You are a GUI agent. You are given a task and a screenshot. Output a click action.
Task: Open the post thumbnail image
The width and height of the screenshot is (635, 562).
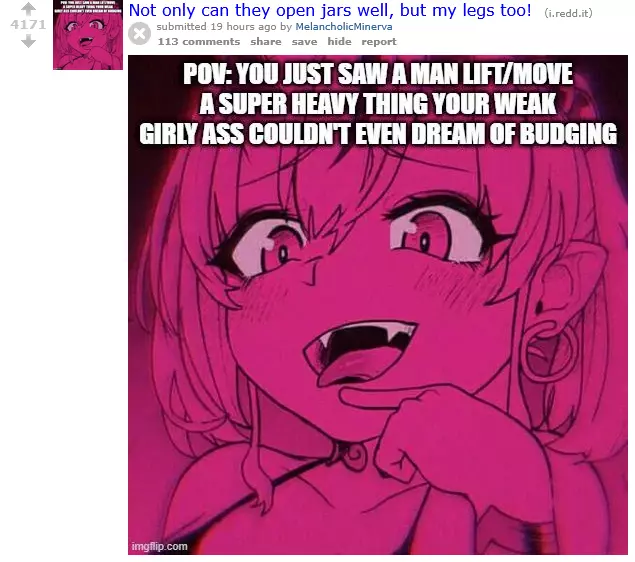tap(88, 35)
